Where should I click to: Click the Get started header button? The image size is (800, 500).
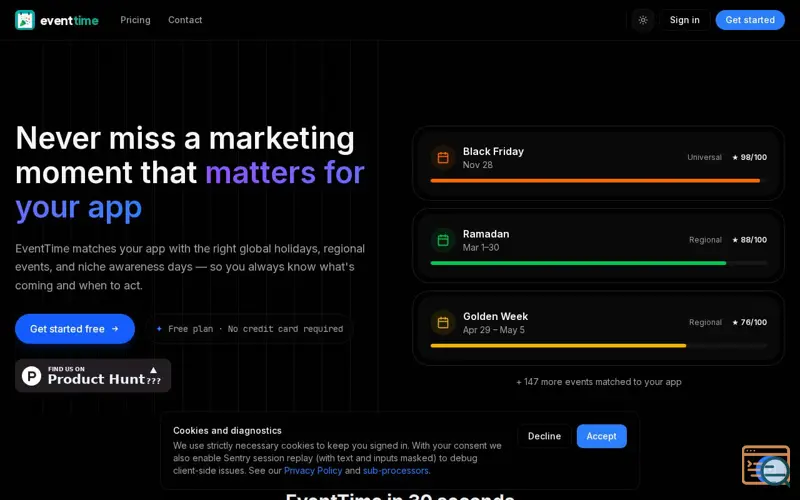click(750, 20)
